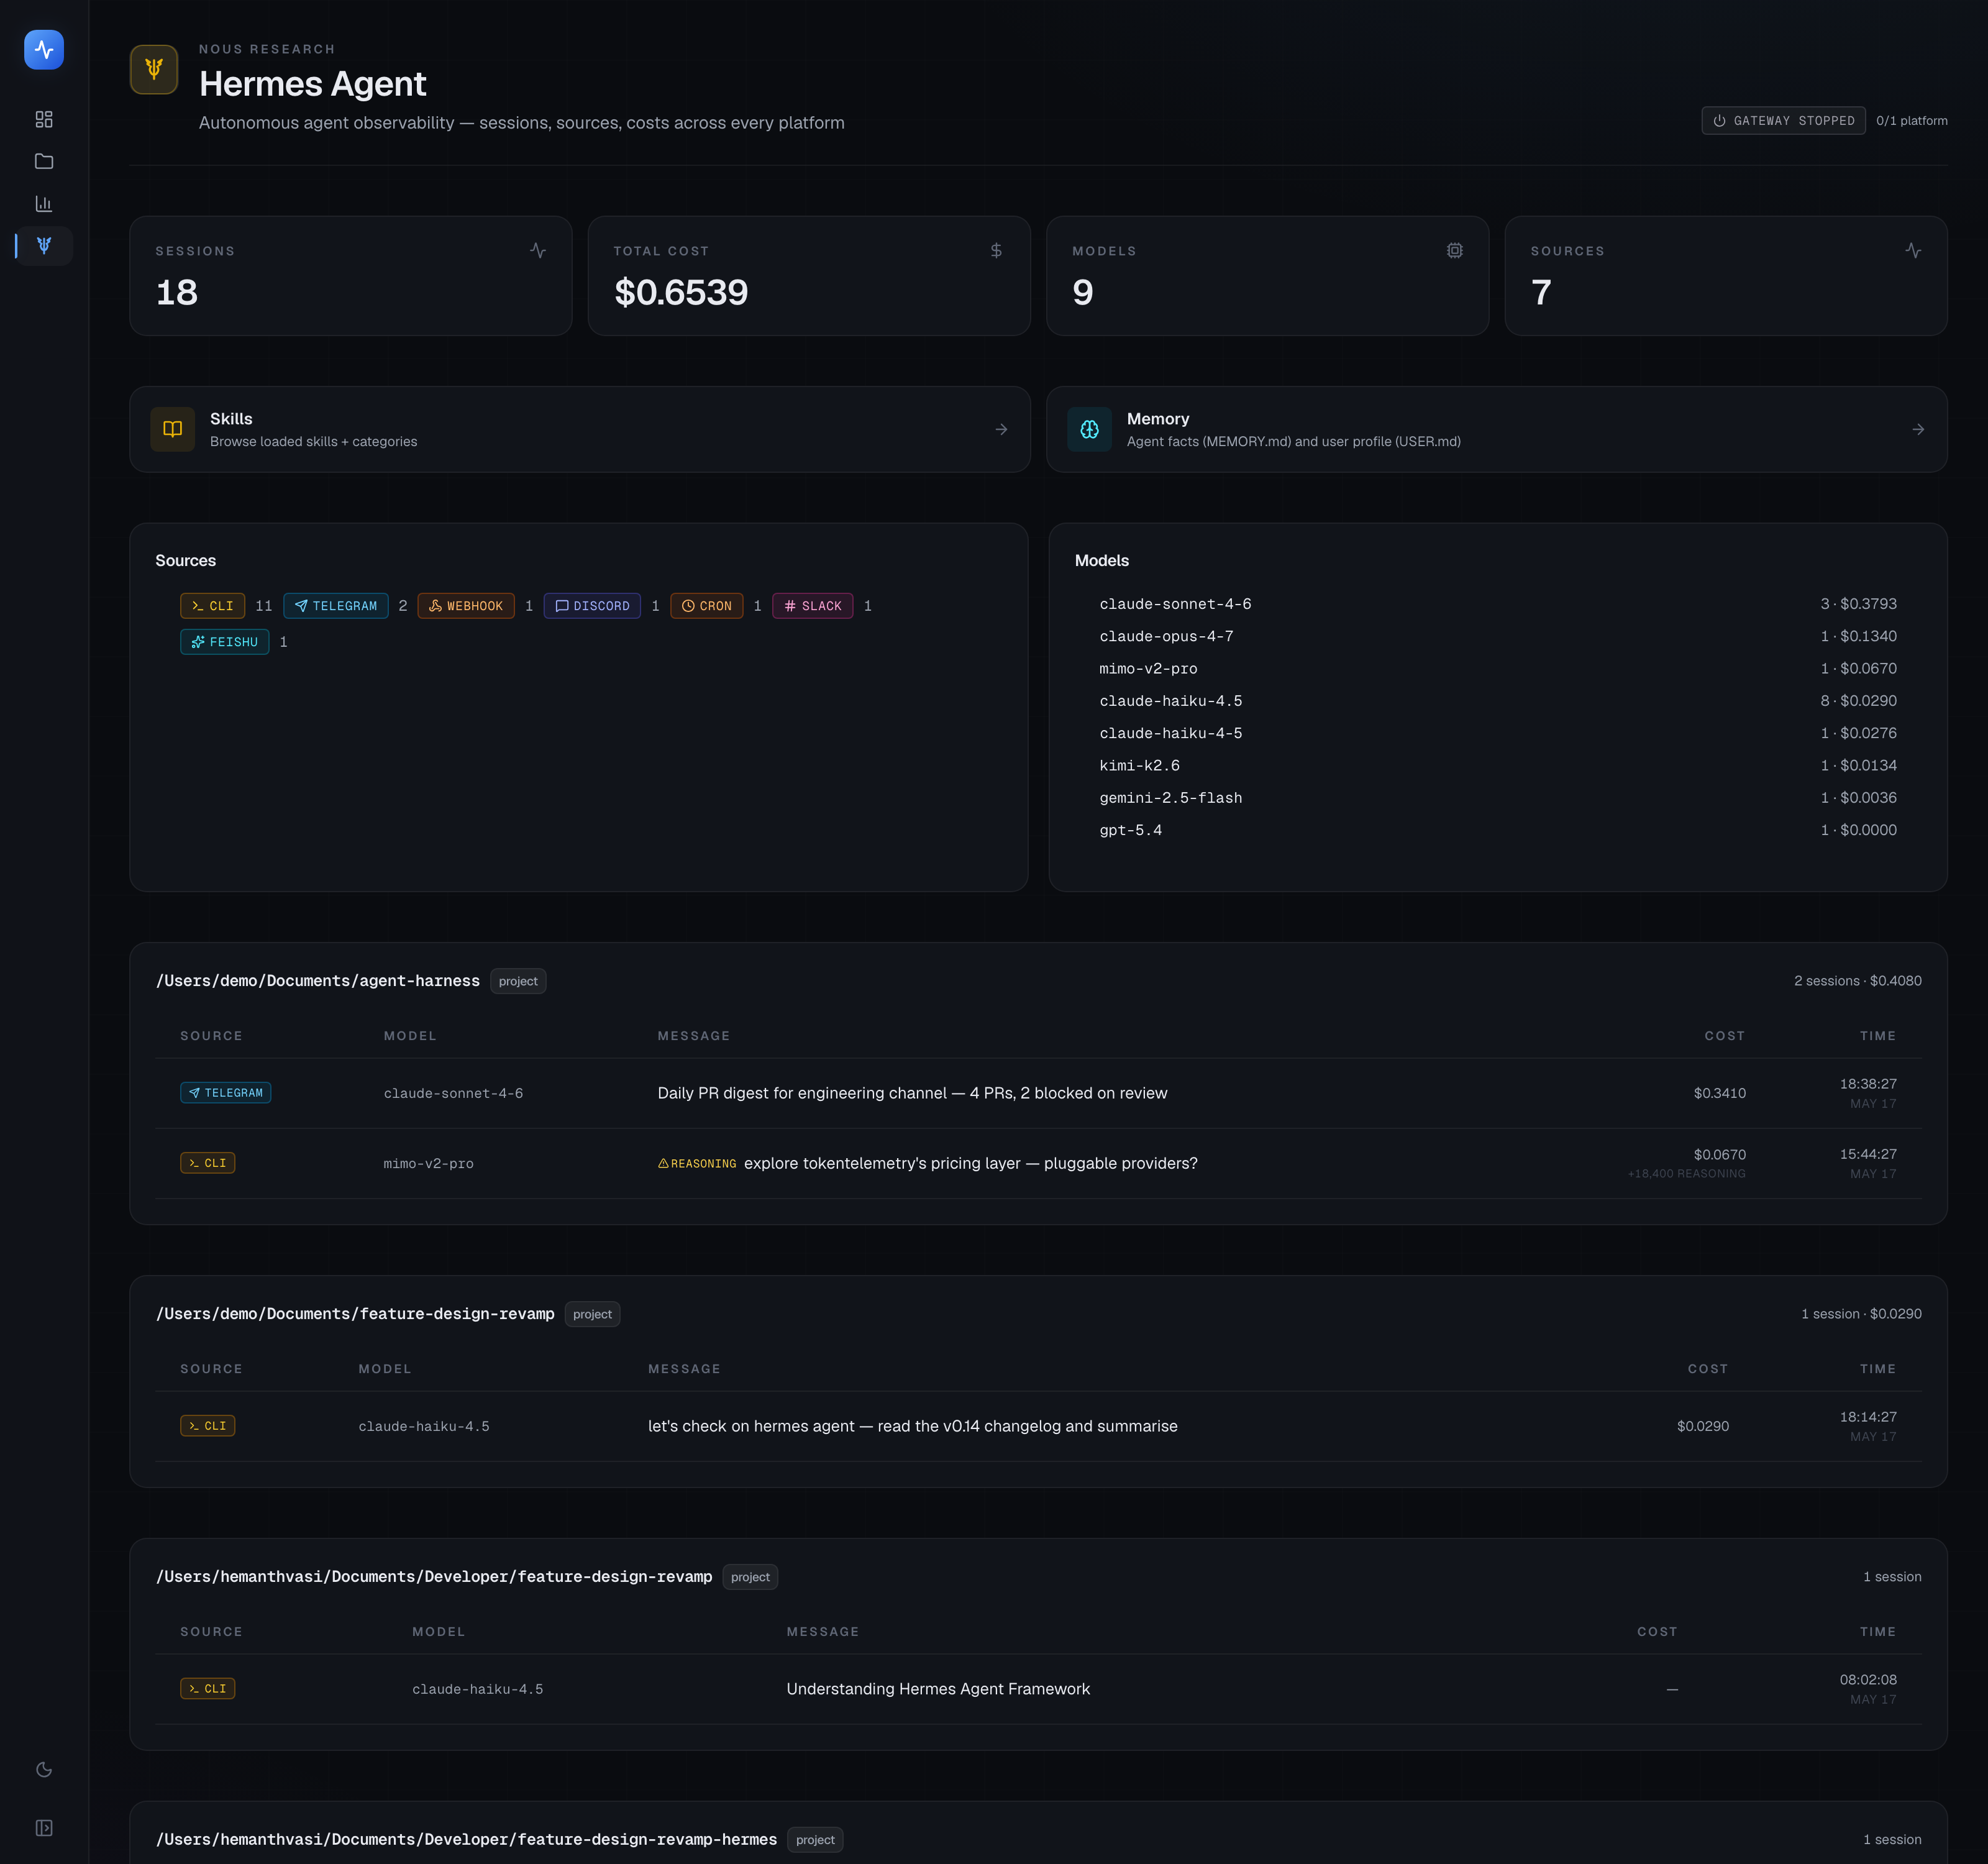1988x1864 pixels.
Task: Select the Cron source chip
Action: coord(707,606)
